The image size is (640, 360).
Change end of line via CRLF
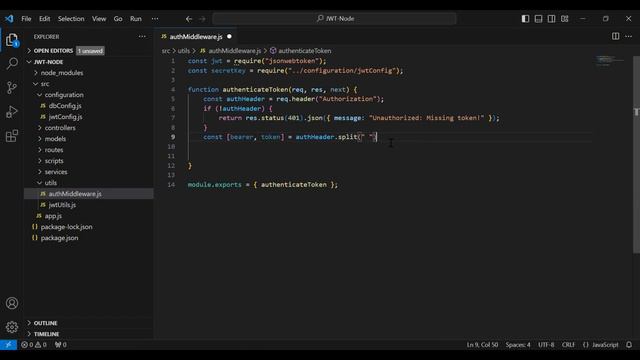568,344
